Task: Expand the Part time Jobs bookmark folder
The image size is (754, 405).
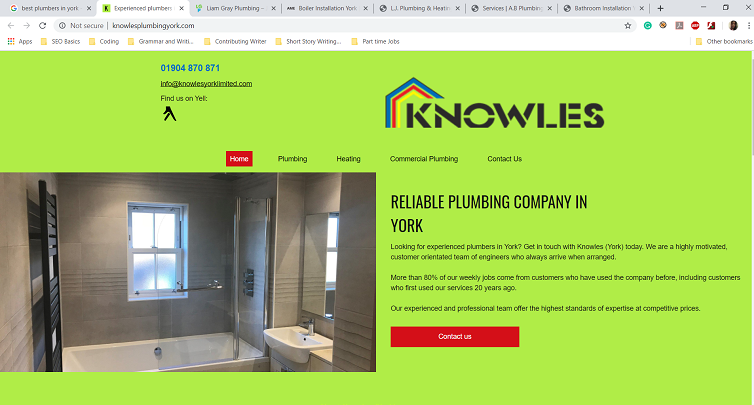Action: (x=376, y=41)
